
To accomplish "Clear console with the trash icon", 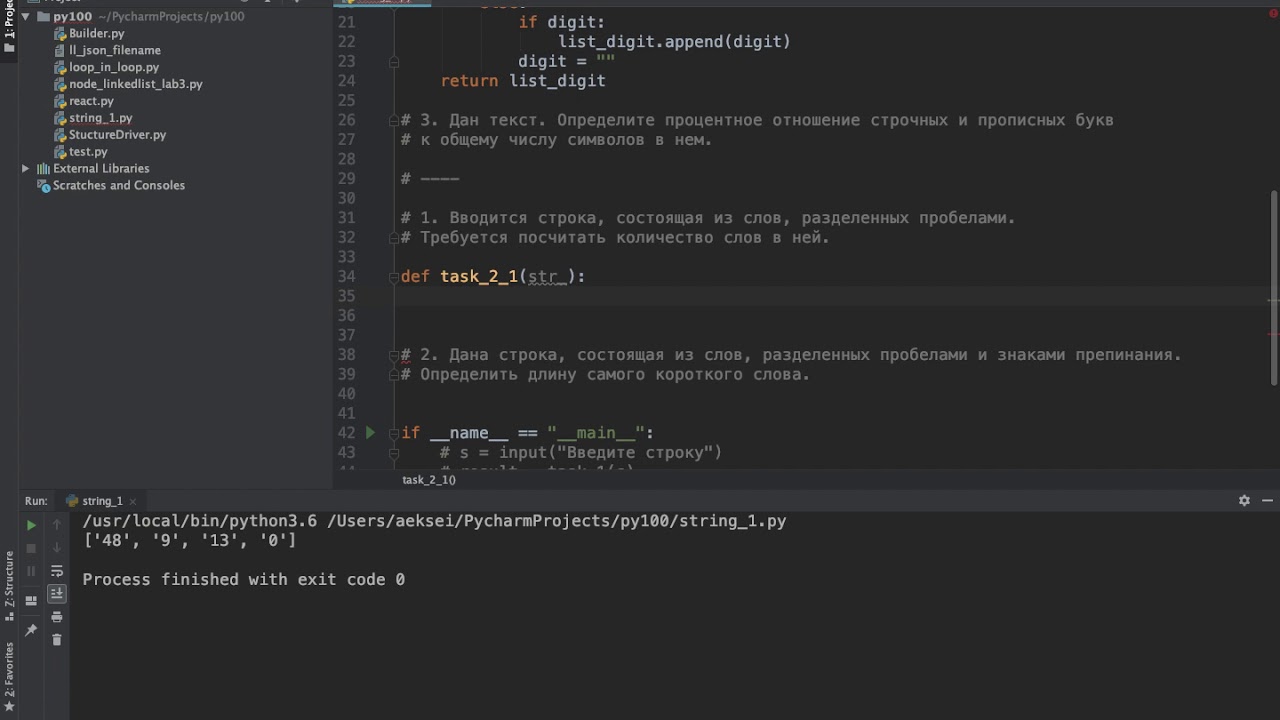I will point(57,640).
